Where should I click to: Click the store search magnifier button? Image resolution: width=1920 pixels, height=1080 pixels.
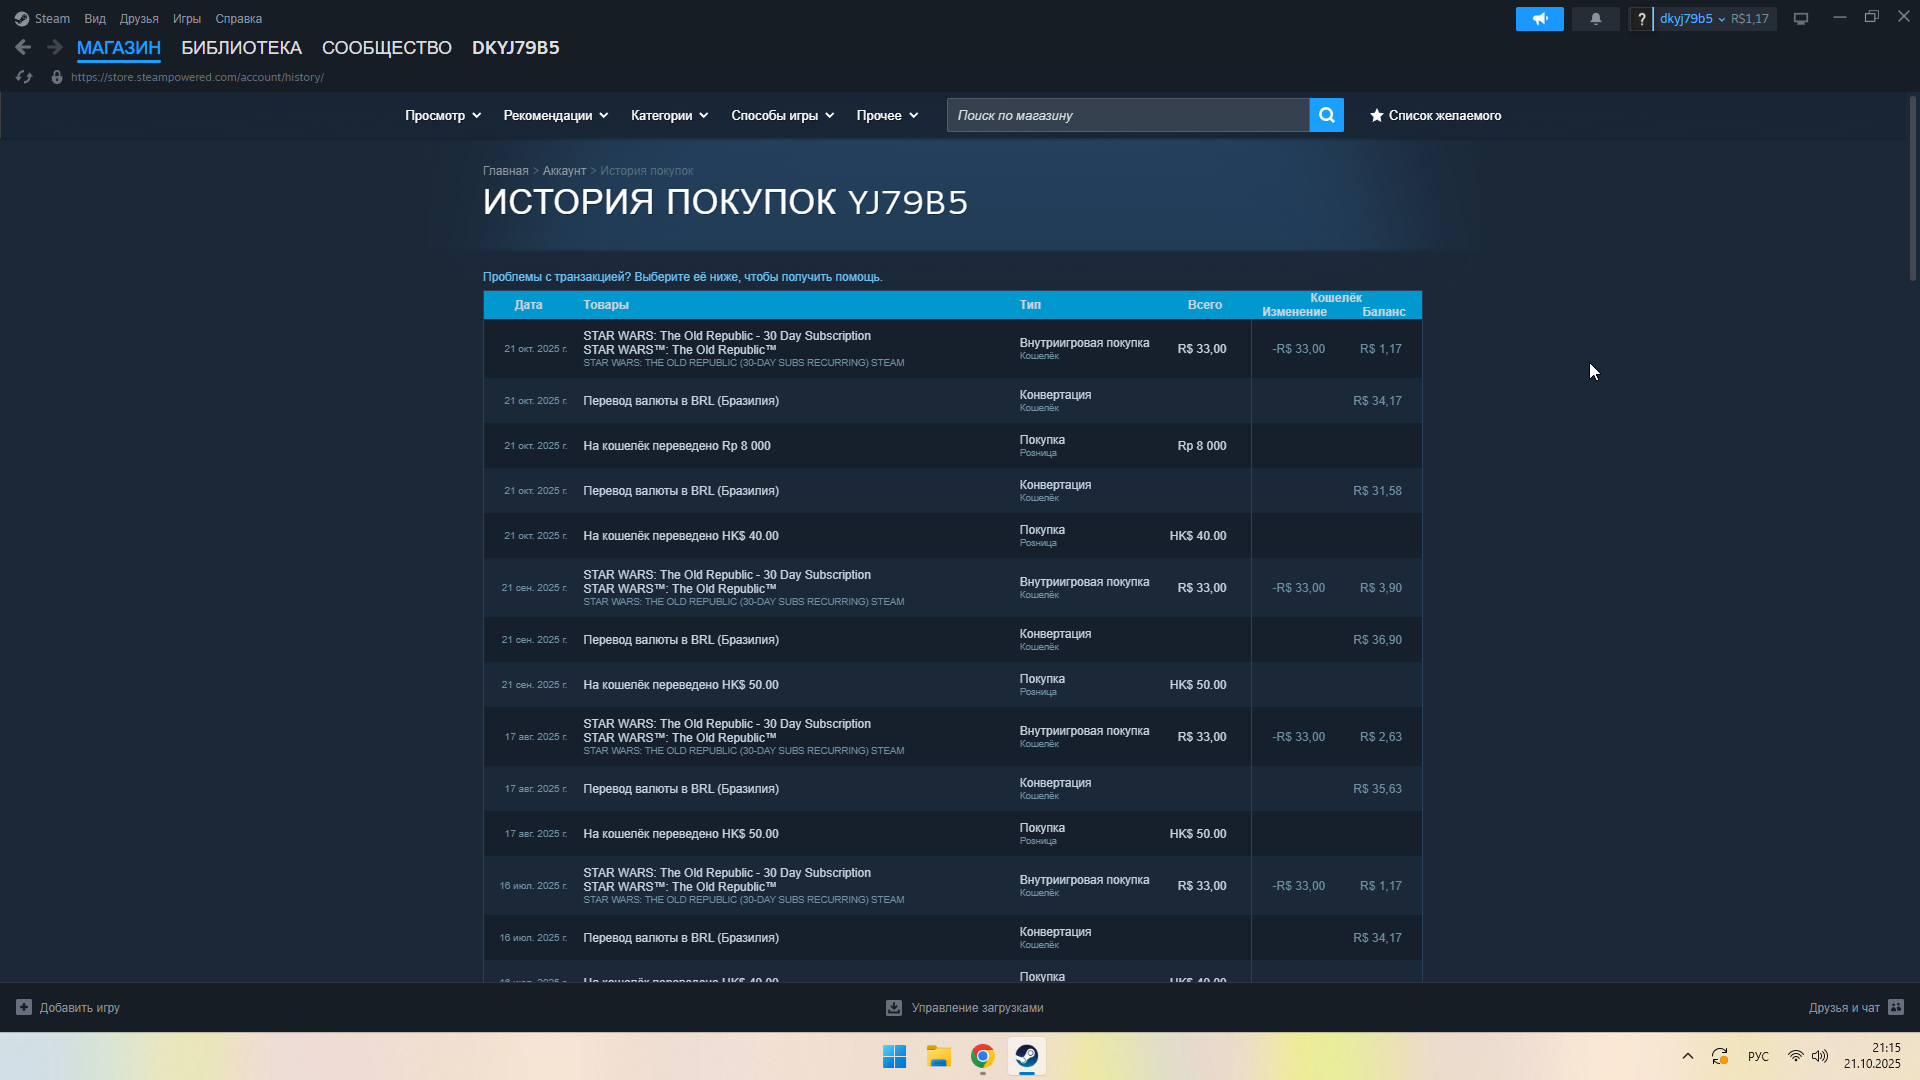point(1326,115)
